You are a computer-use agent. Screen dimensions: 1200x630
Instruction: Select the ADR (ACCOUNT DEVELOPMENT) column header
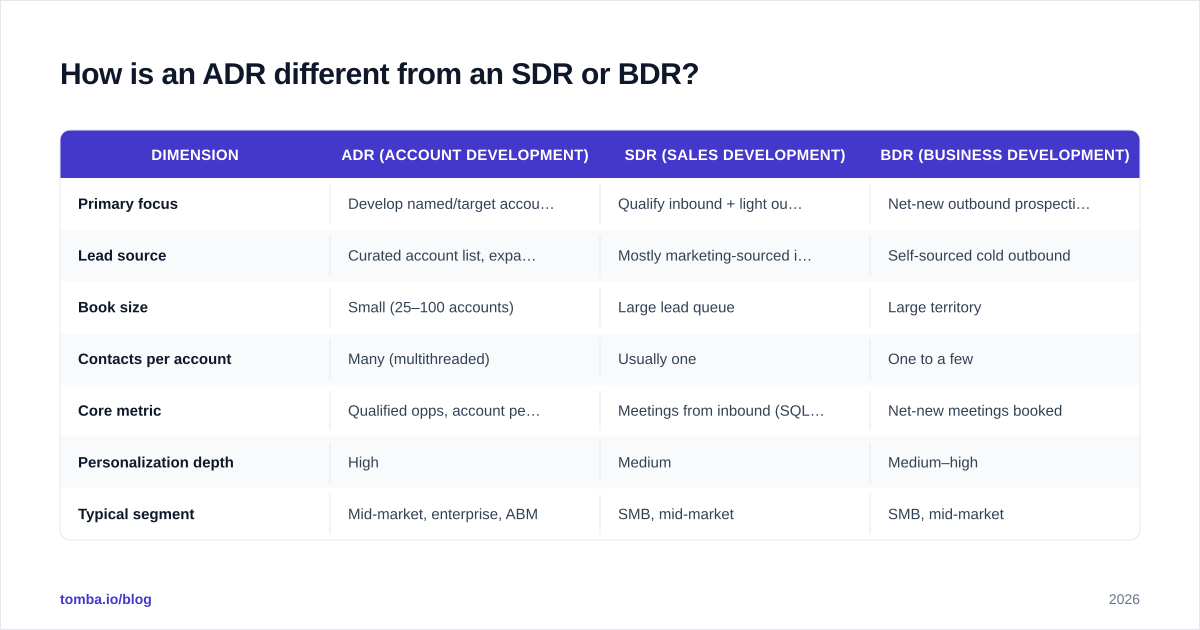pos(465,155)
